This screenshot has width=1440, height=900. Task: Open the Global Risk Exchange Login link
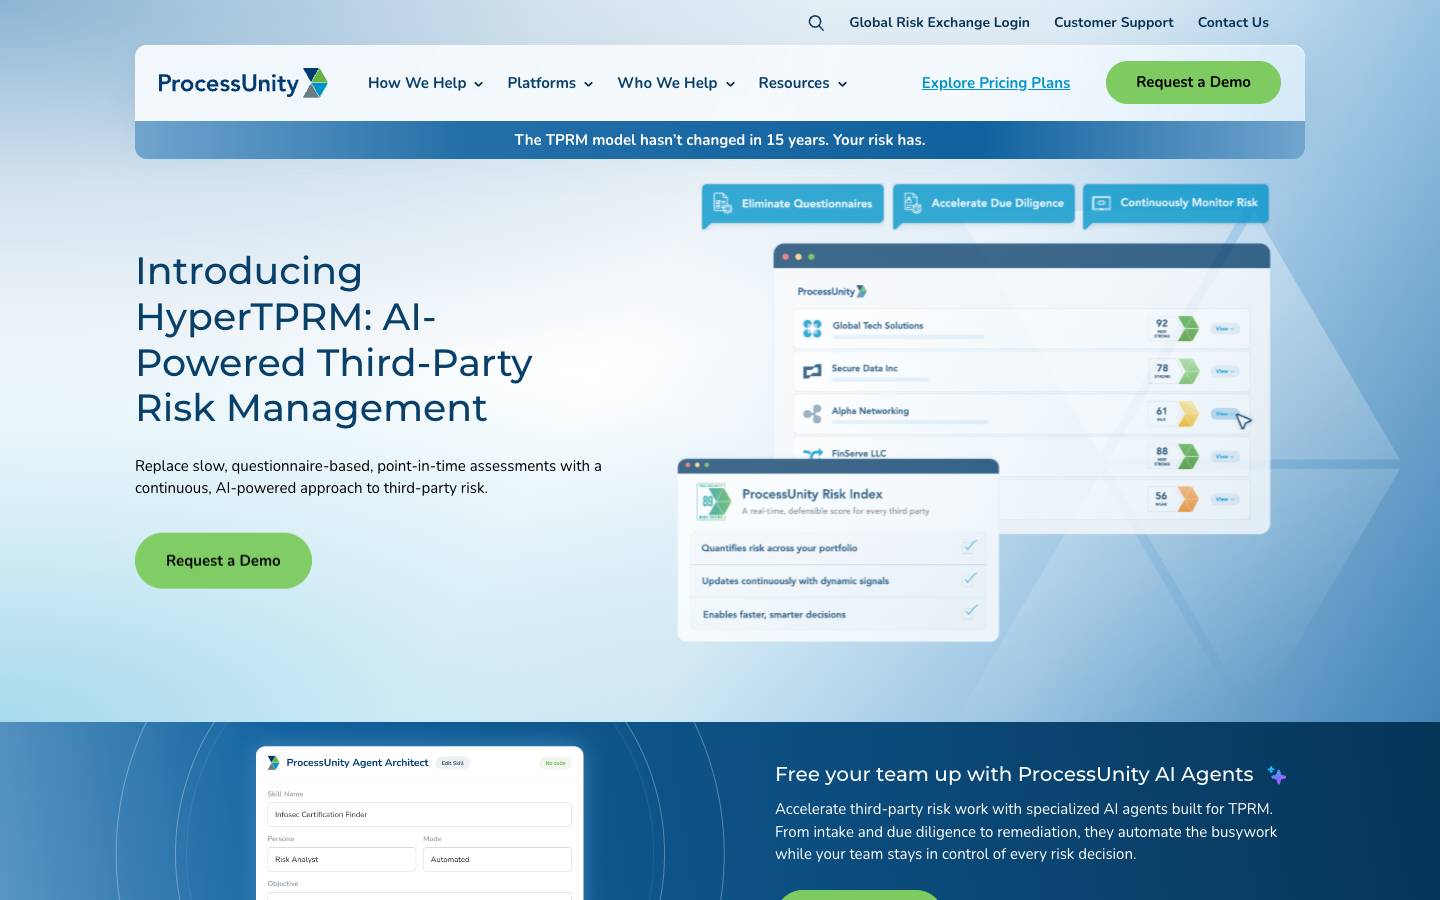tap(939, 22)
